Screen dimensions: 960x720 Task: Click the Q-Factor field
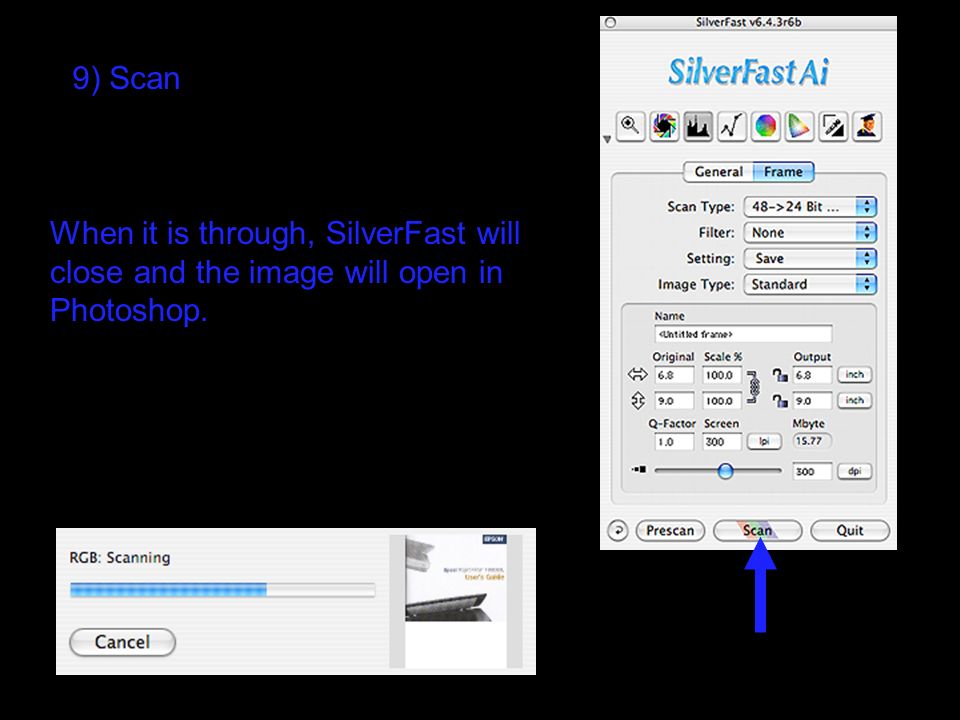674,441
